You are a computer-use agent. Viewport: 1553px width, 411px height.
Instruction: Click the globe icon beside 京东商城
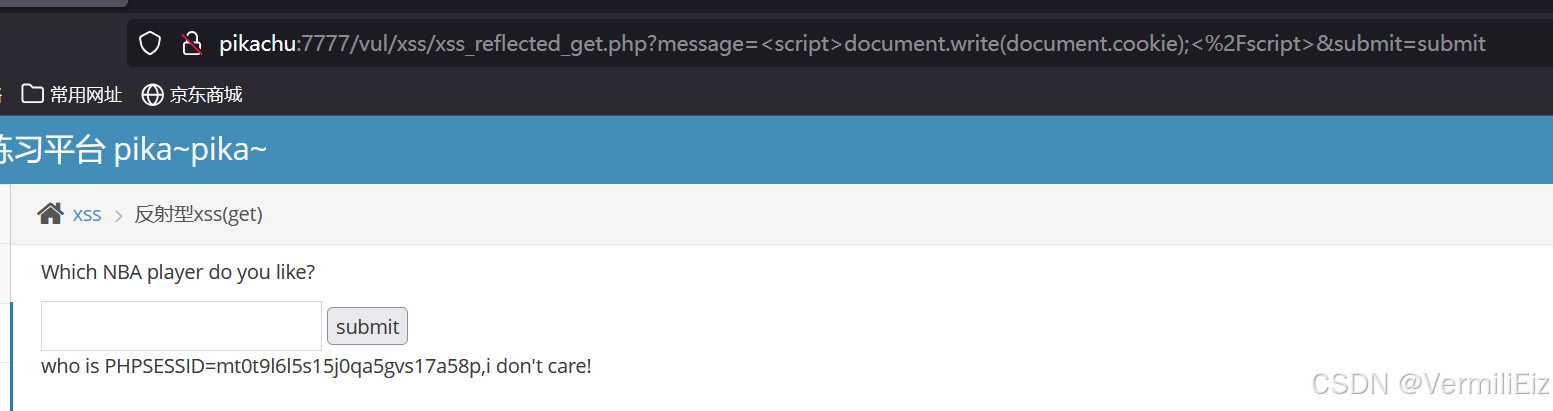(x=153, y=95)
